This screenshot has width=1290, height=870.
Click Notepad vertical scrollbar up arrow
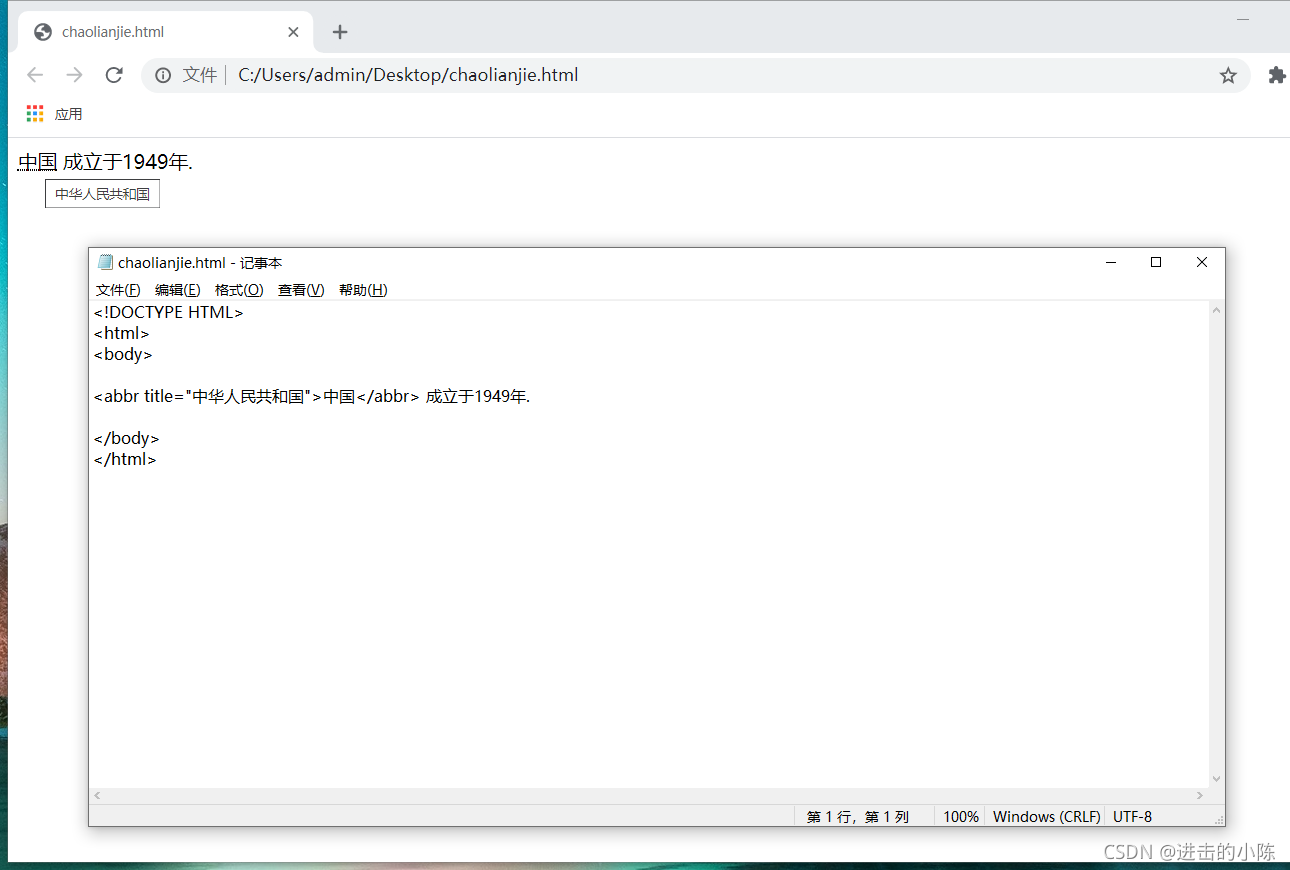coord(1216,310)
